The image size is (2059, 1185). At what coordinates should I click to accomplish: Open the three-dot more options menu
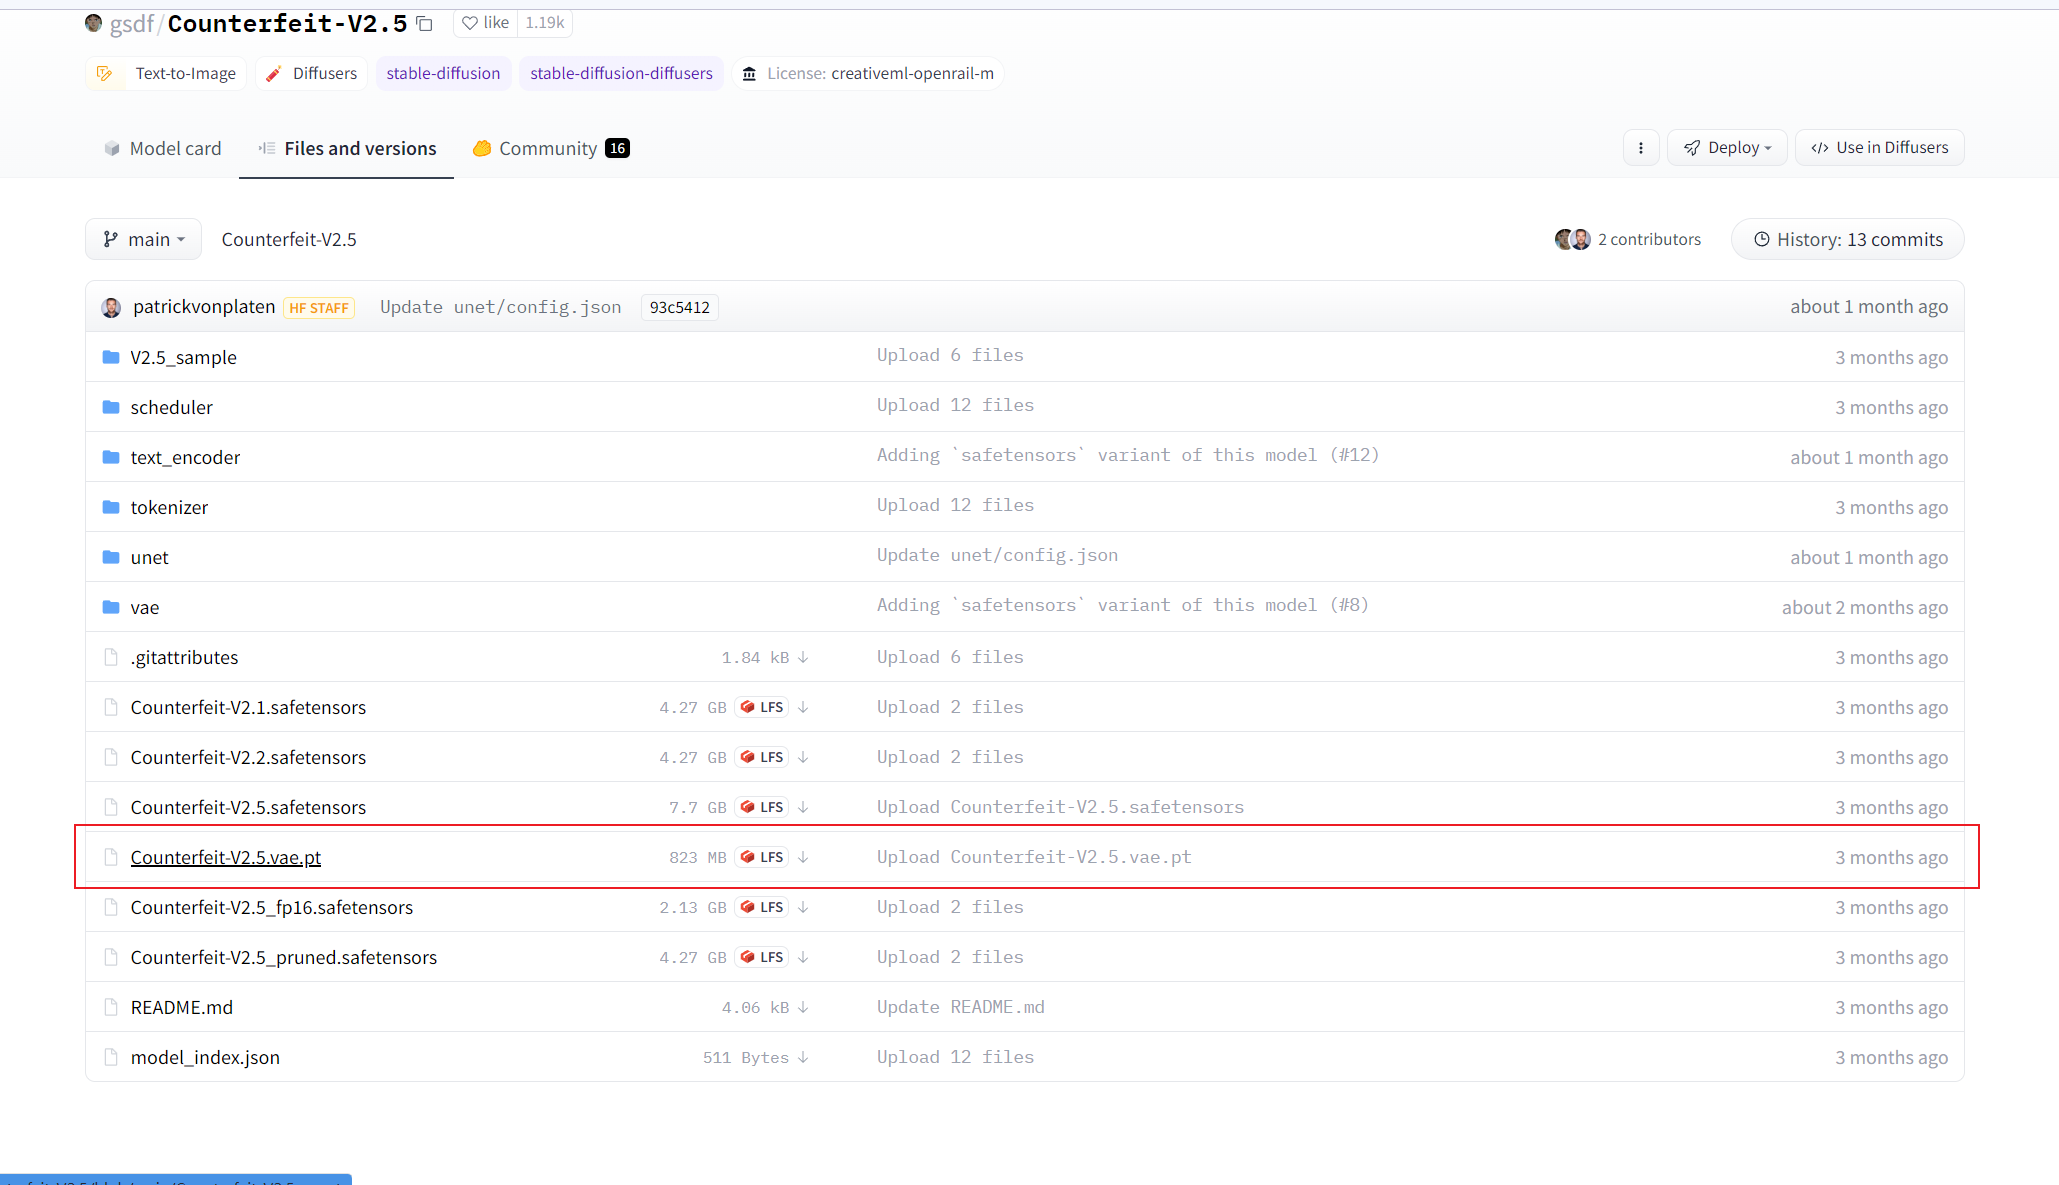(x=1640, y=148)
